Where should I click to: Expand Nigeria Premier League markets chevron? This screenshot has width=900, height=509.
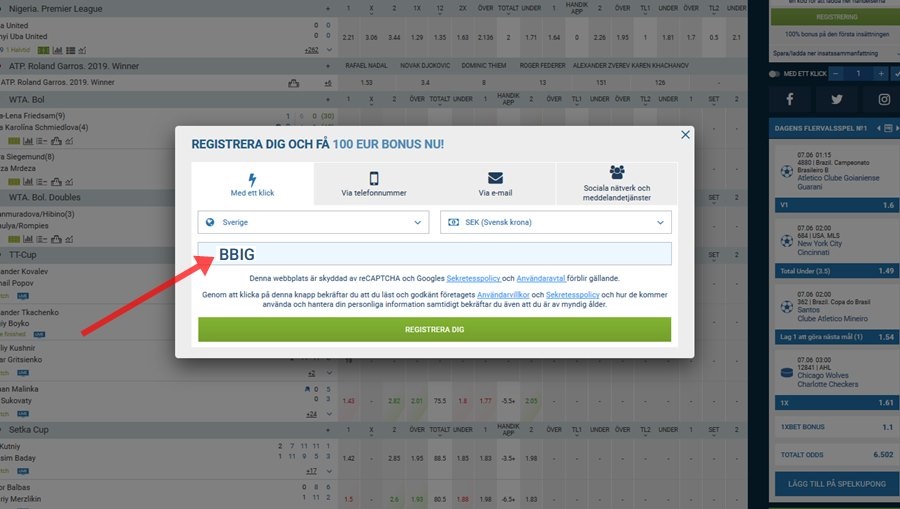coord(329,50)
